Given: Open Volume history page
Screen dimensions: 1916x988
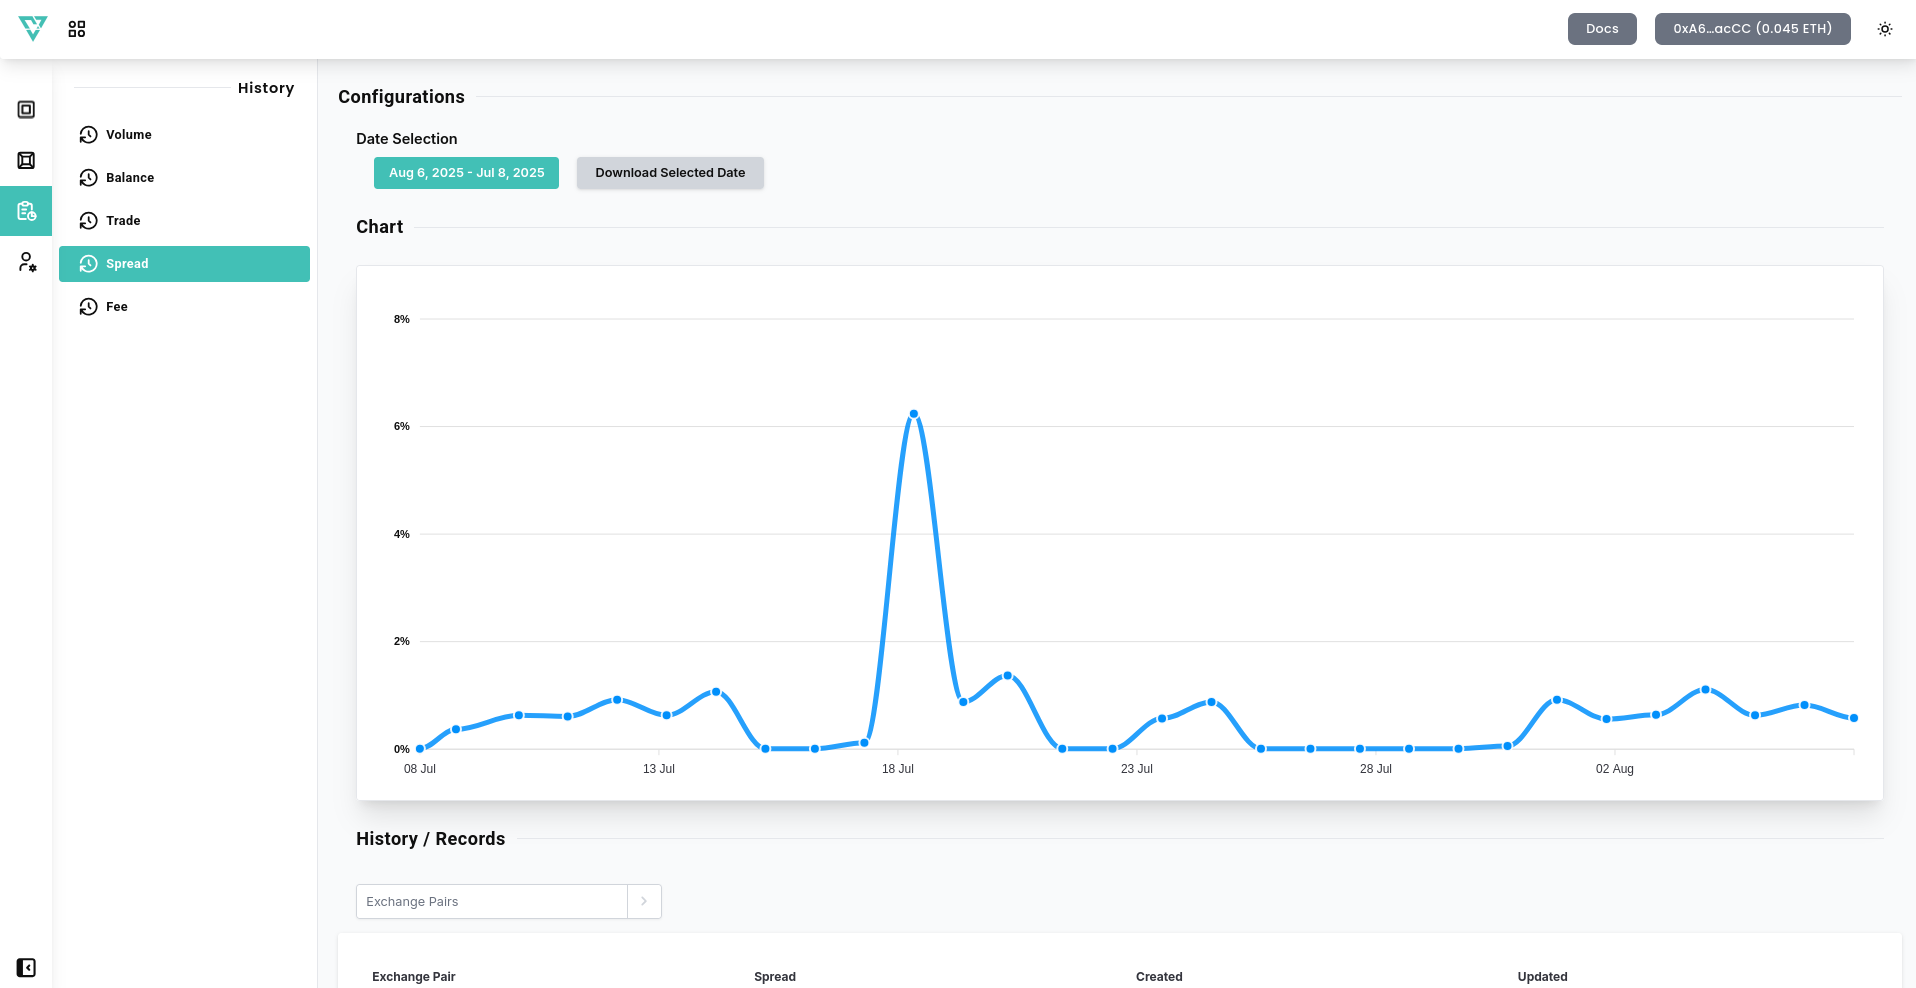Looking at the screenshot, I should point(128,135).
